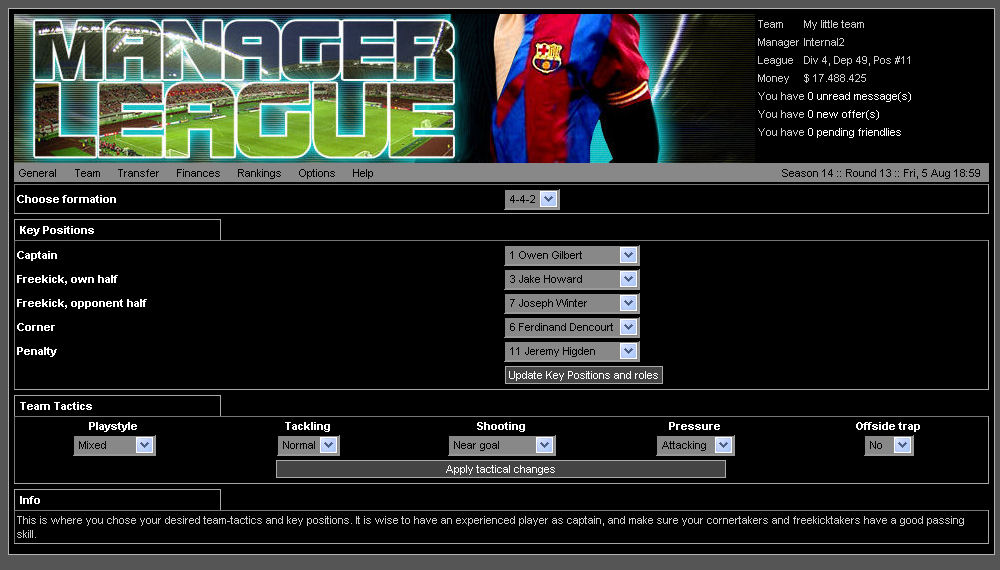The width and height of the screenshot is (1000, 570).
Task: Click the Captain label
Action: [x=37, y=255]
